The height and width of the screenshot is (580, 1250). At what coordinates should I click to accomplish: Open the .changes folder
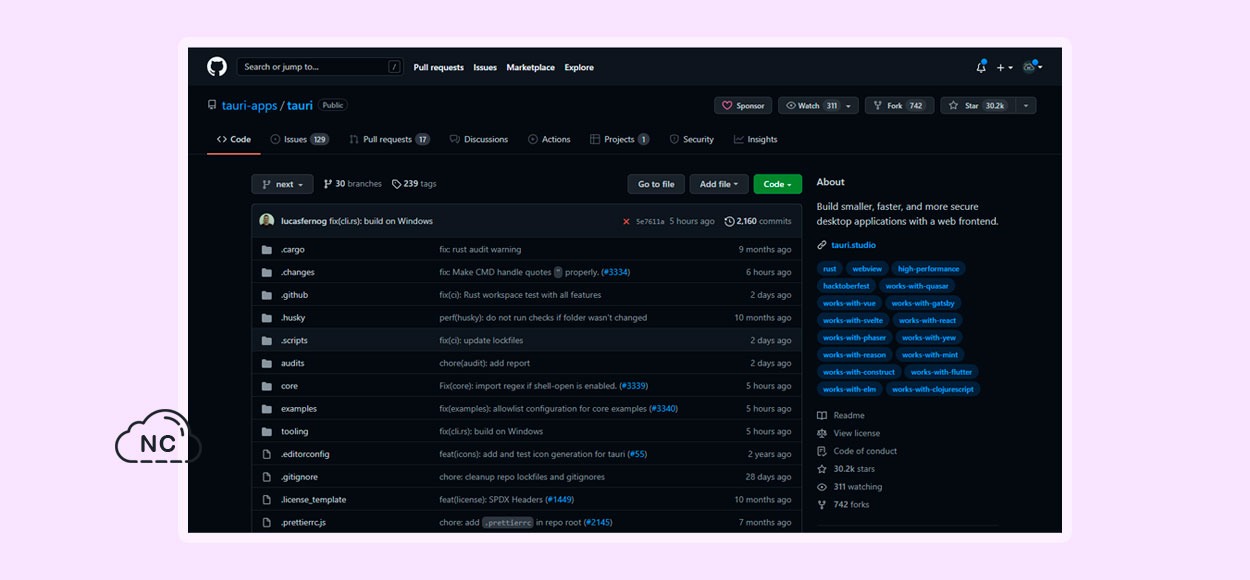(298, 272)
